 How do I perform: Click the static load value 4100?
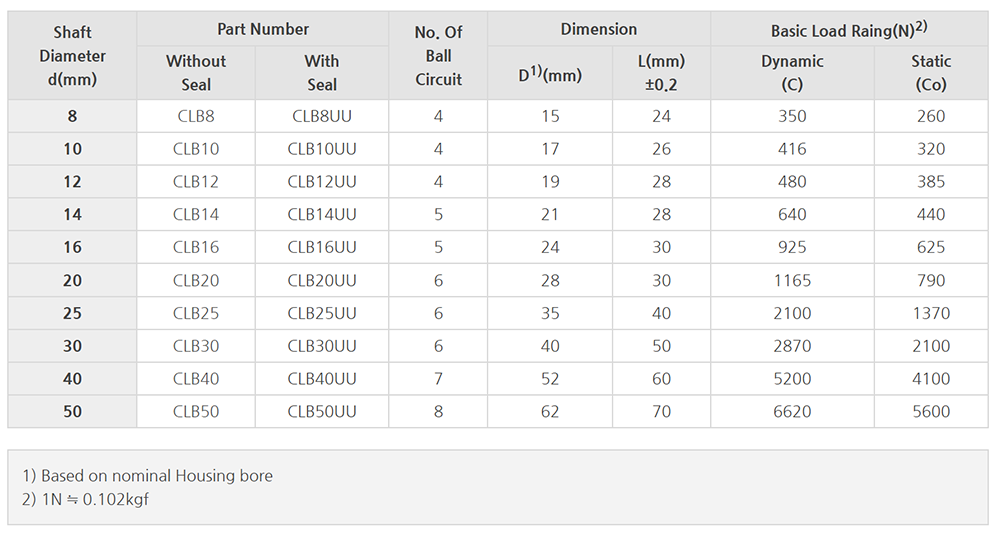(931, 379)
